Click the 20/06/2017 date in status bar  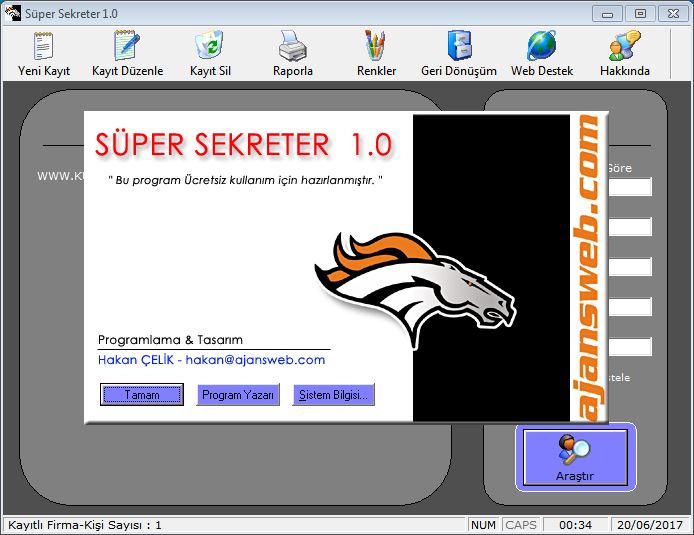coord(650,525)
